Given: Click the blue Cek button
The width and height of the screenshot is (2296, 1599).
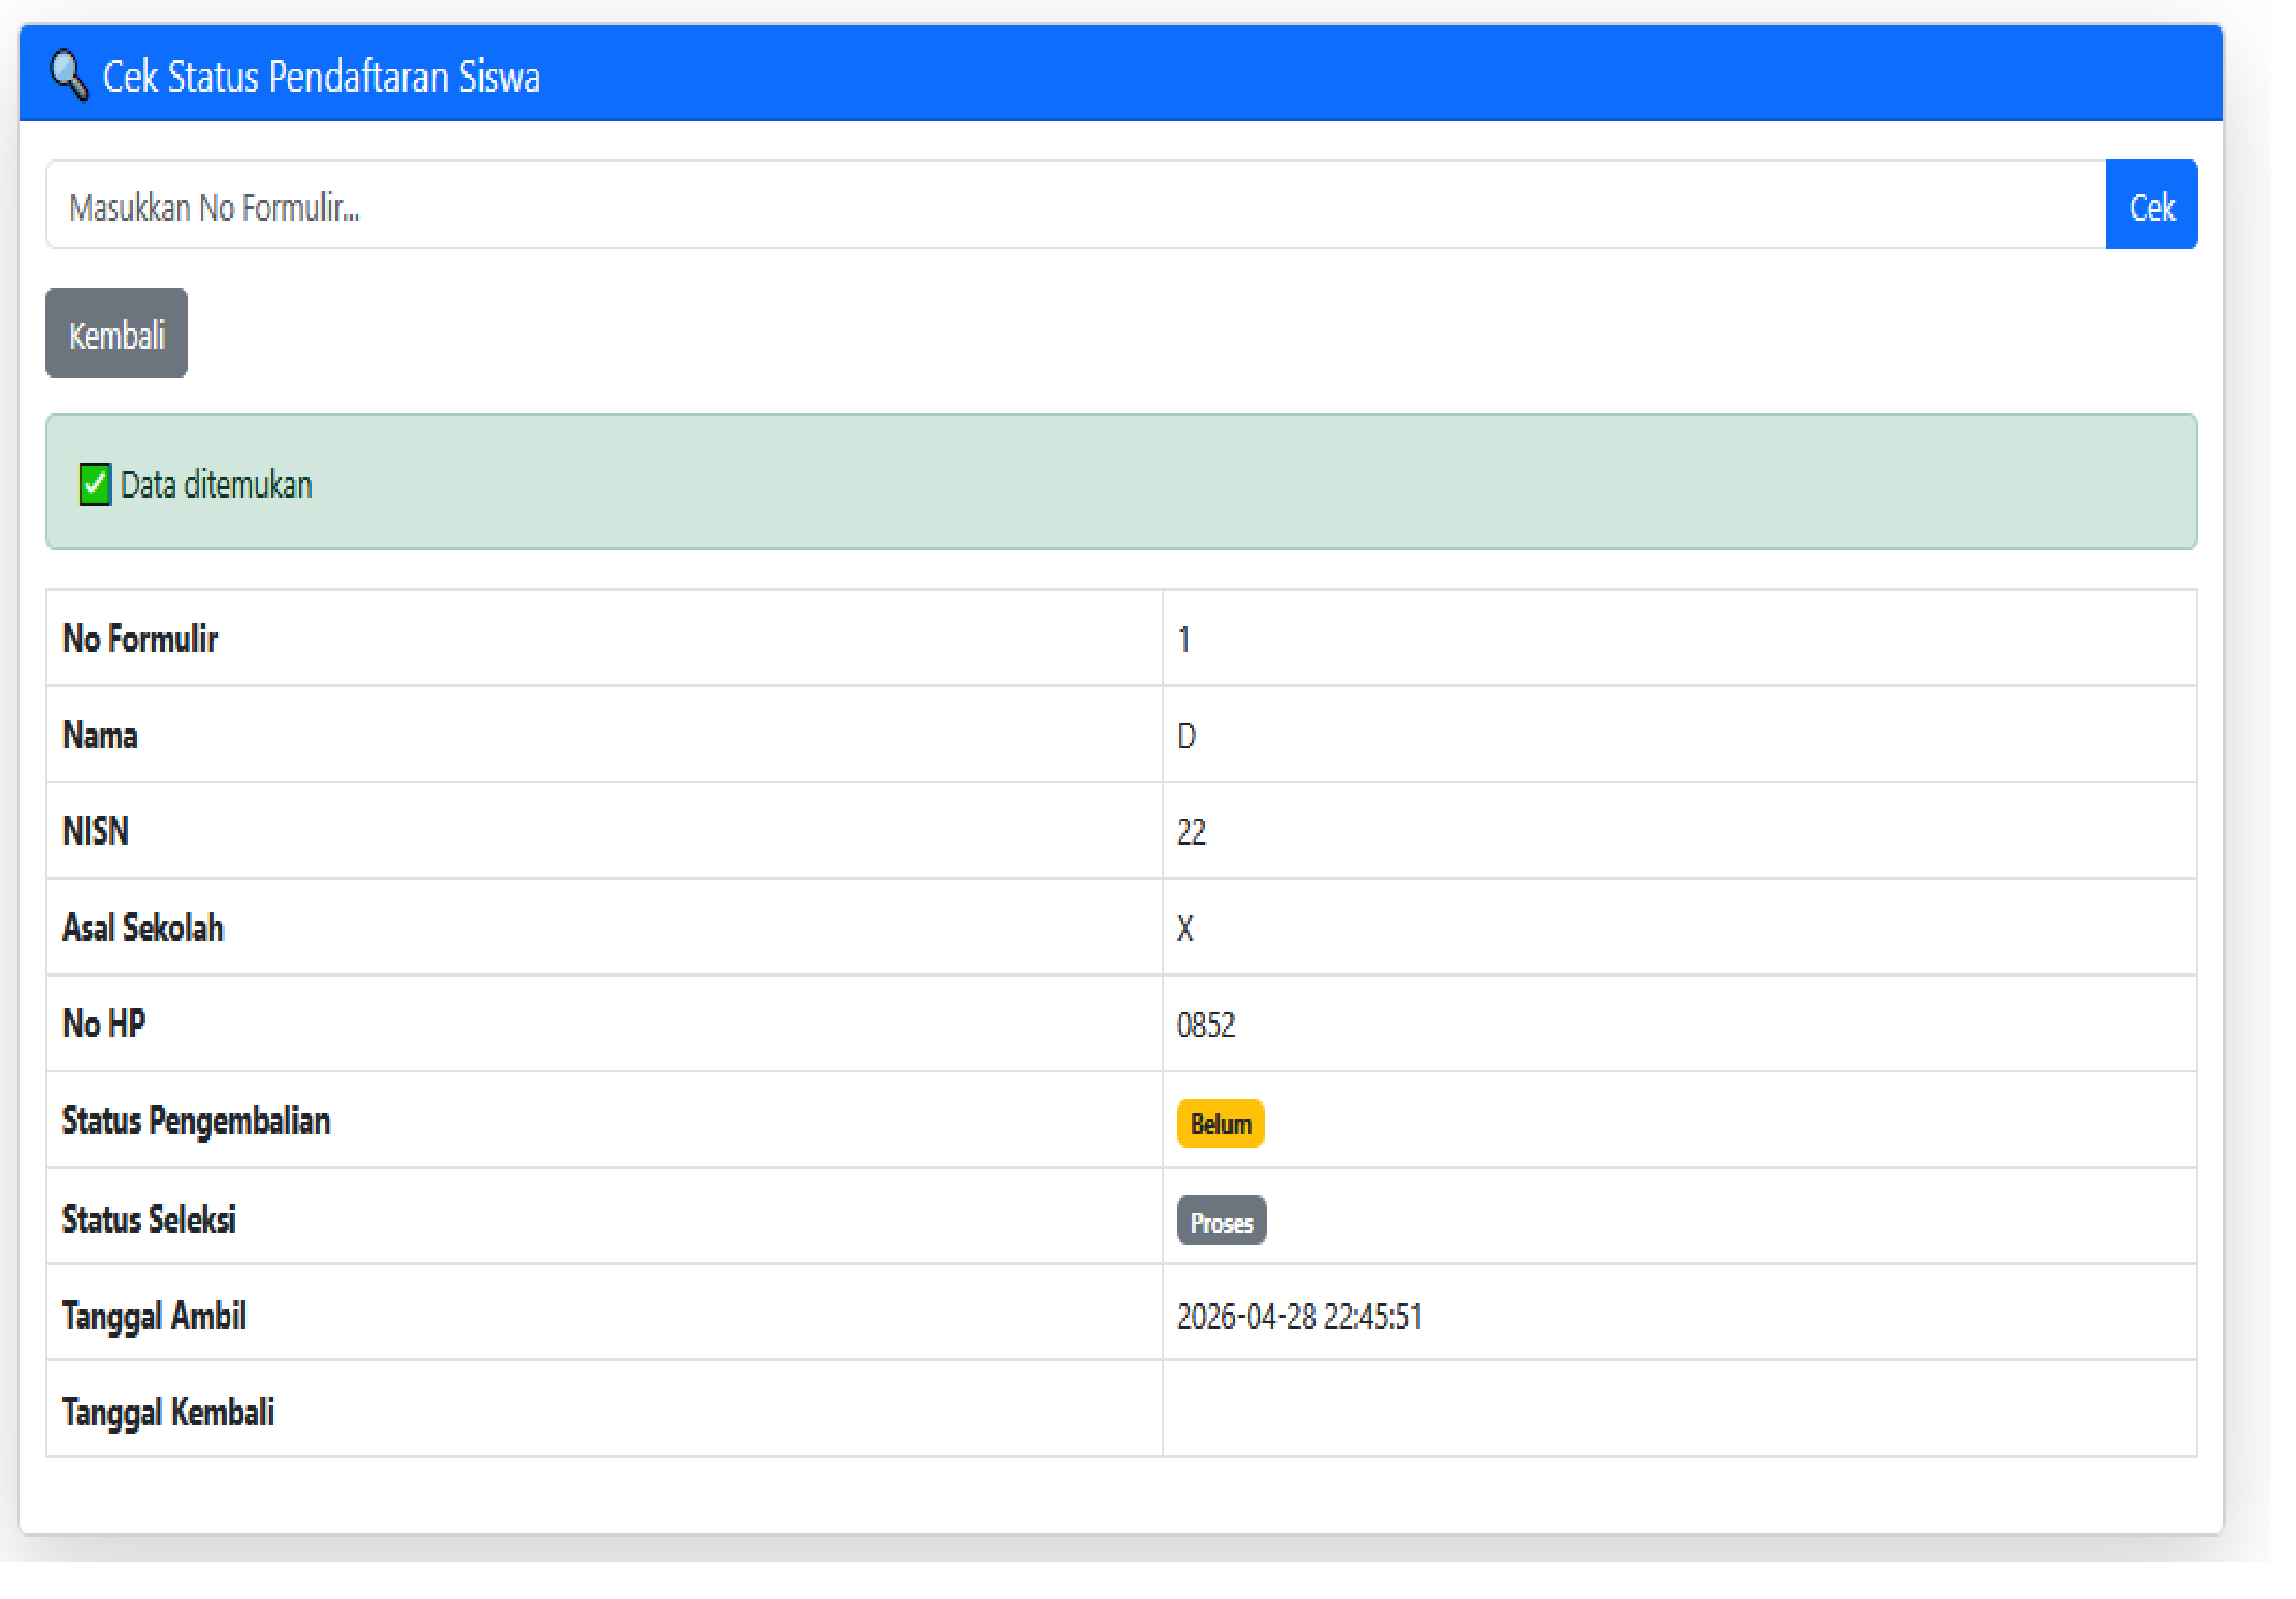Looking at the screenshot, I should (2152, 205).
